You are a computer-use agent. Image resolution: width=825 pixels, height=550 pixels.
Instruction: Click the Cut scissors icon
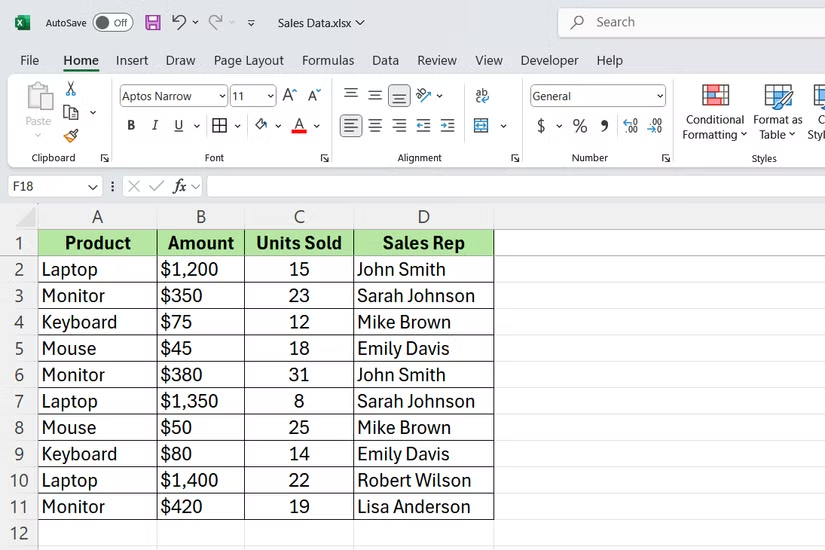(x=71, y=90)
